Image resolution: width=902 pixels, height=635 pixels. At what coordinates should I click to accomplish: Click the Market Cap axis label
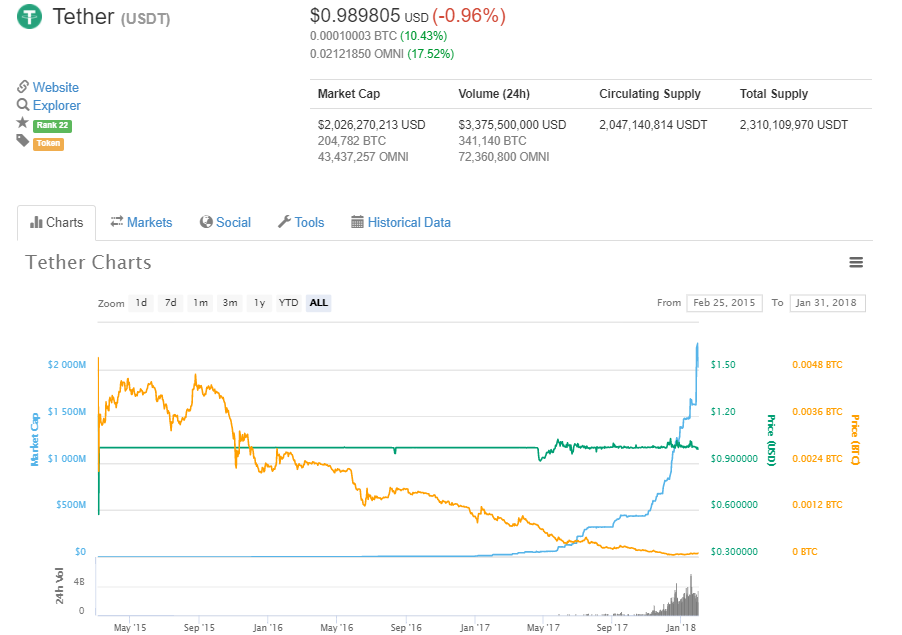click(35, 439)
